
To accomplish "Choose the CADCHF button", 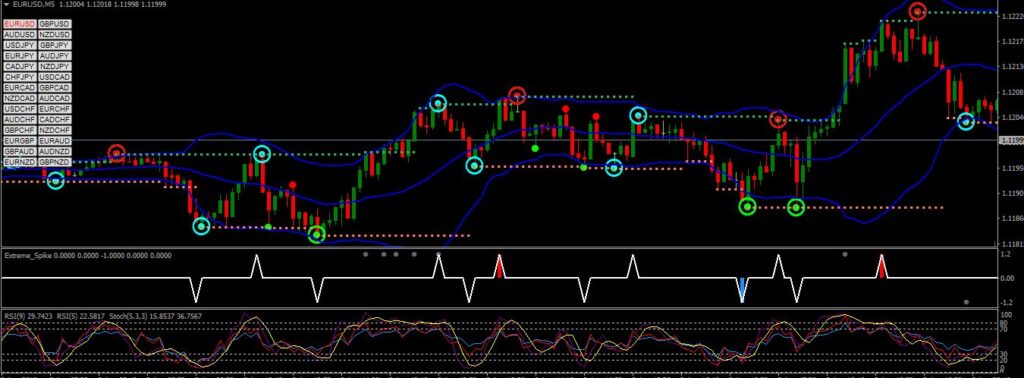I will pyautogui.click(x=54, y=119).
